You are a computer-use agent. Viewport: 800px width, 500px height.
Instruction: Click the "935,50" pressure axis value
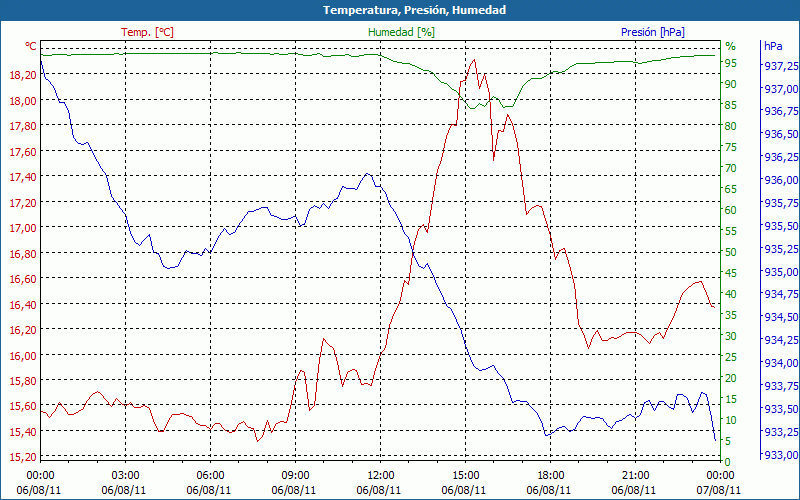781,226
